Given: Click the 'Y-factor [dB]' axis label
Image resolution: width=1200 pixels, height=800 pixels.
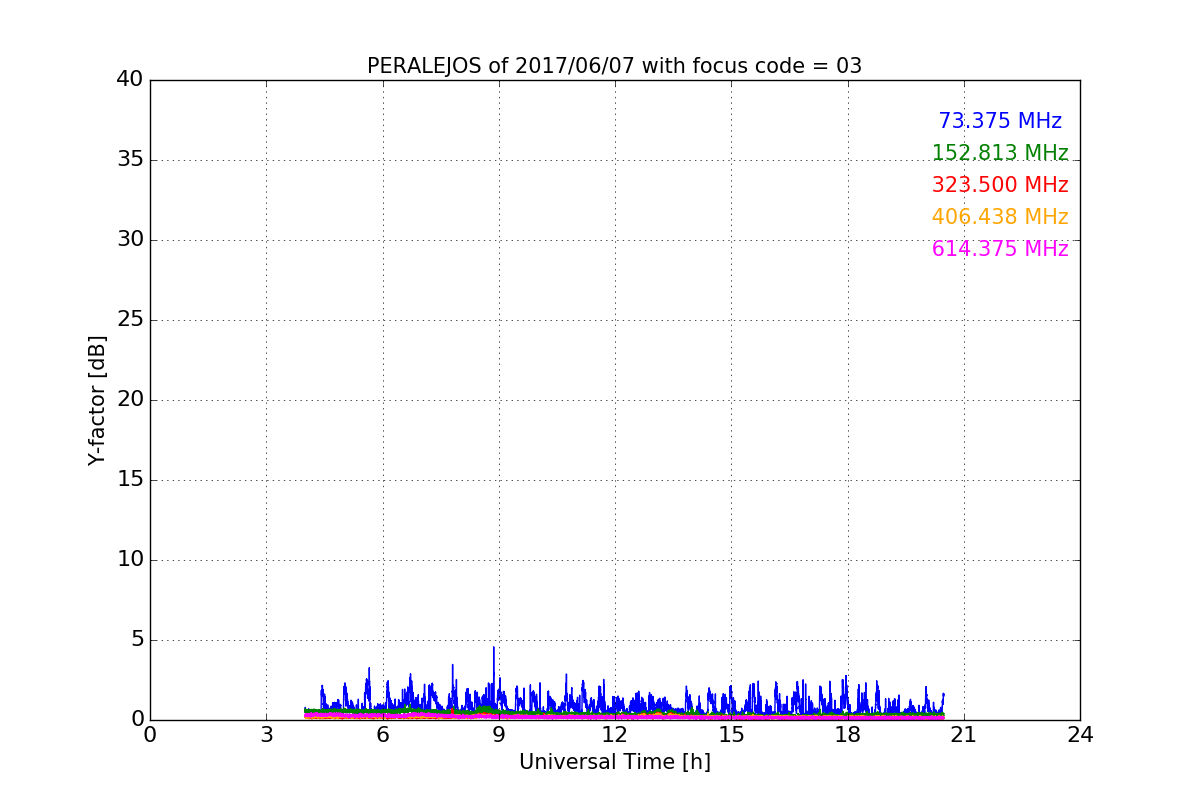Looking at the screenshot, I should coord(97,400).
